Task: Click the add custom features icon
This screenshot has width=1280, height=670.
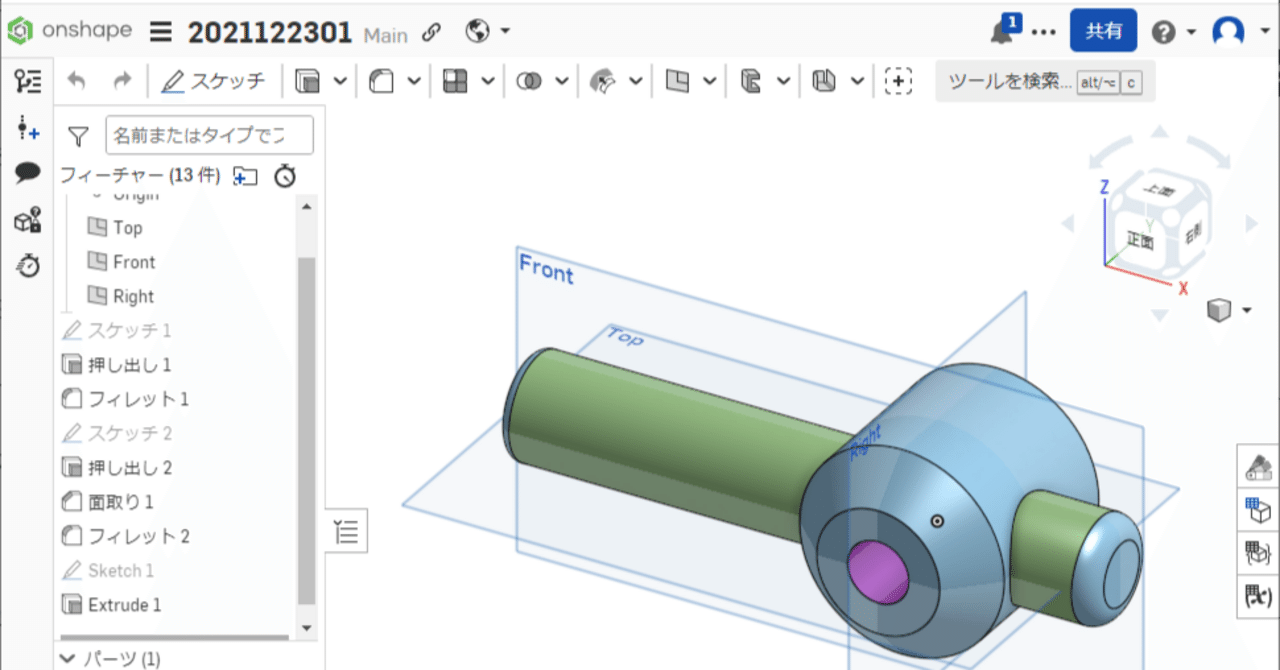Action: pyautogui.click(x=899, y=82)
